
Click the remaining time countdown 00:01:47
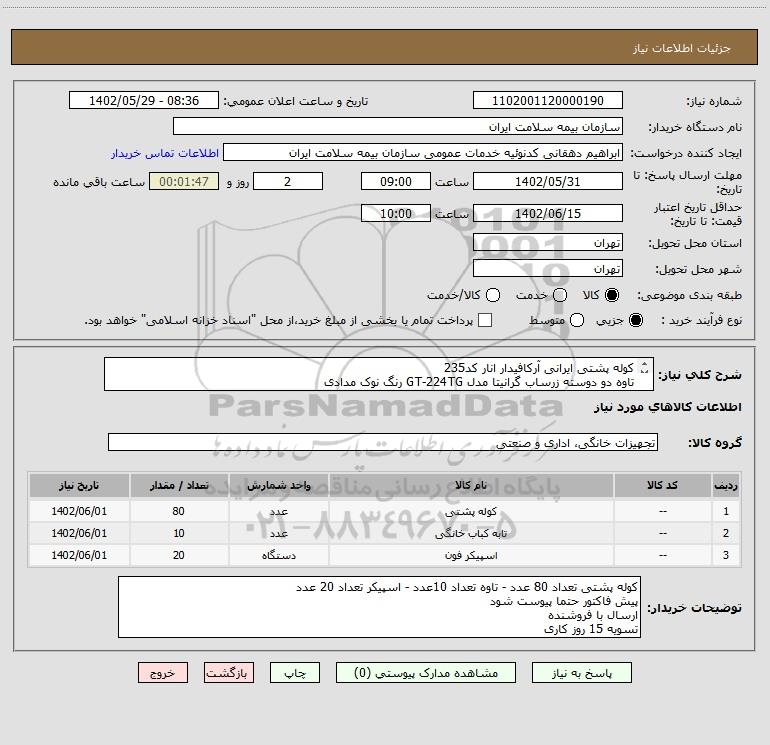click(x=184, y=181)
